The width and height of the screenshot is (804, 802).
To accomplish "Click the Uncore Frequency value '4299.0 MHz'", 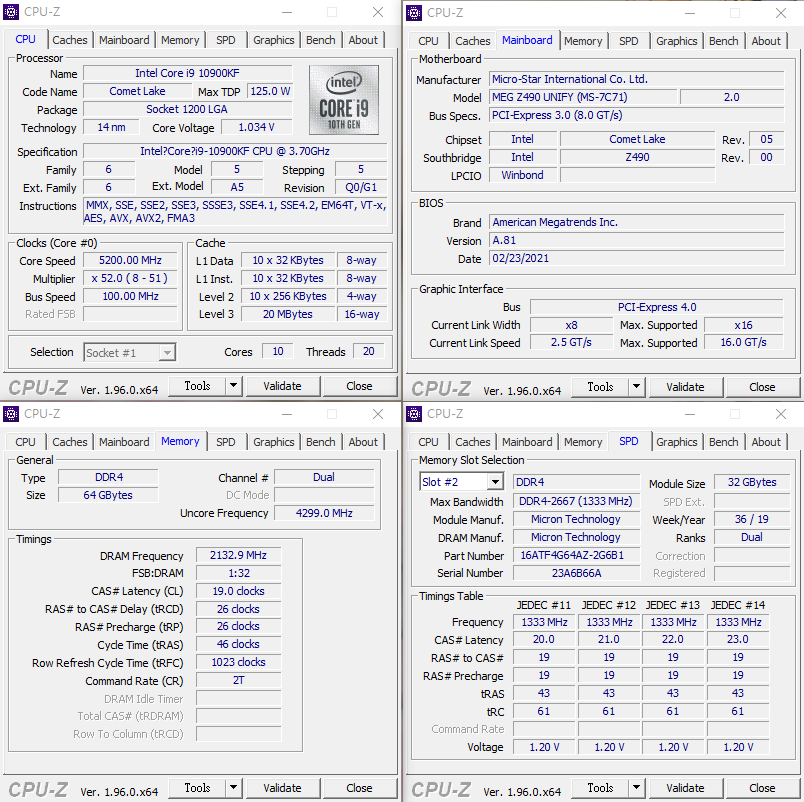I will [x=324, y=513].
